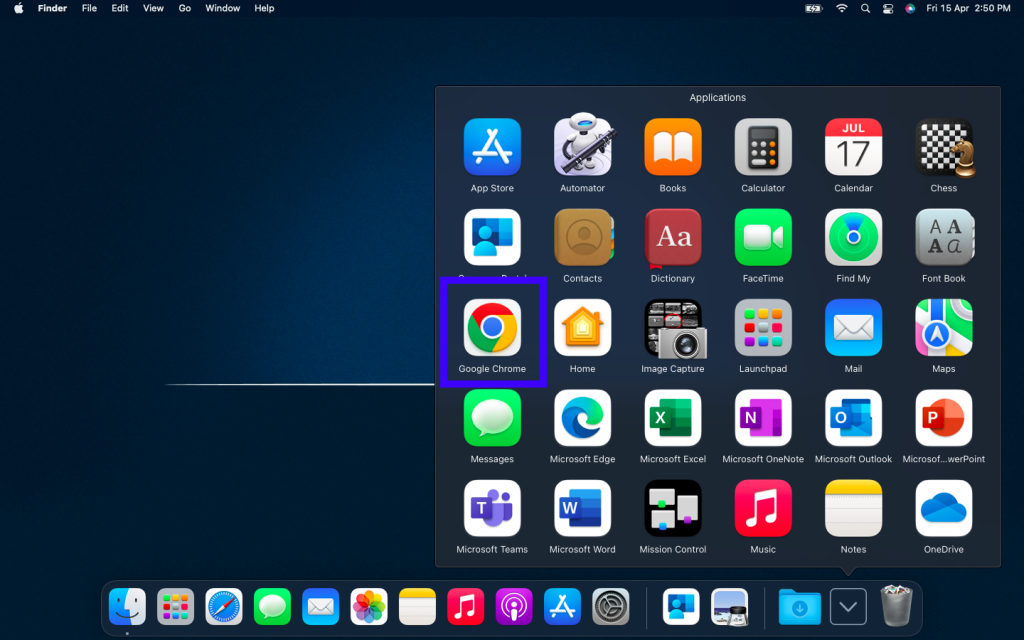Open the Edit menu
1024x640 pixels.
(x=120, y=8)
